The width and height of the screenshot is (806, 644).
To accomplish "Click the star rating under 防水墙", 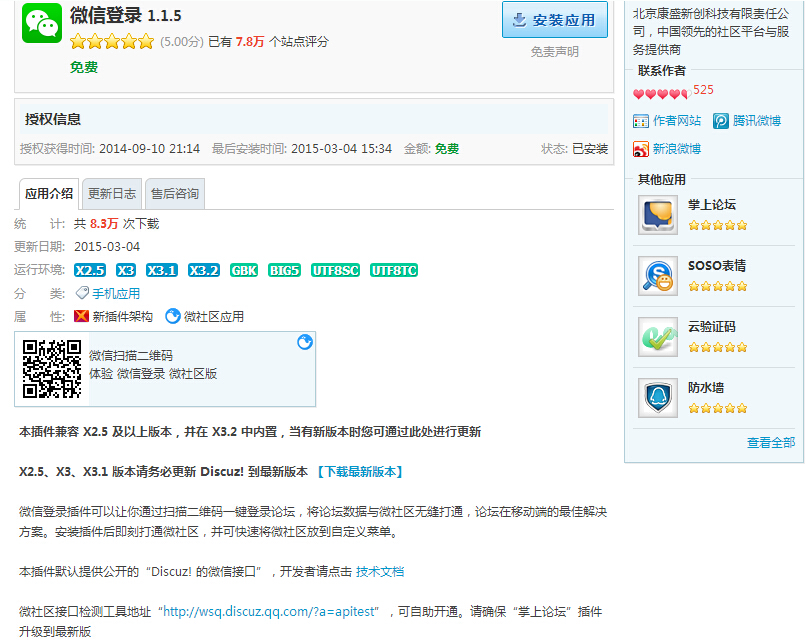I will 718,409.
